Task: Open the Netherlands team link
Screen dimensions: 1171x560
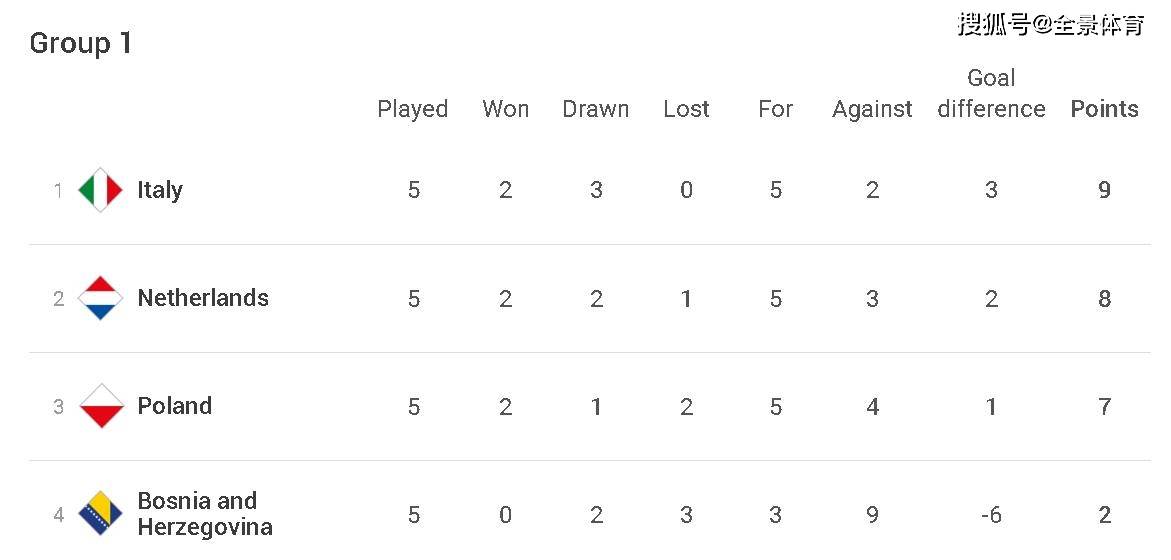Action: [203, 298]
